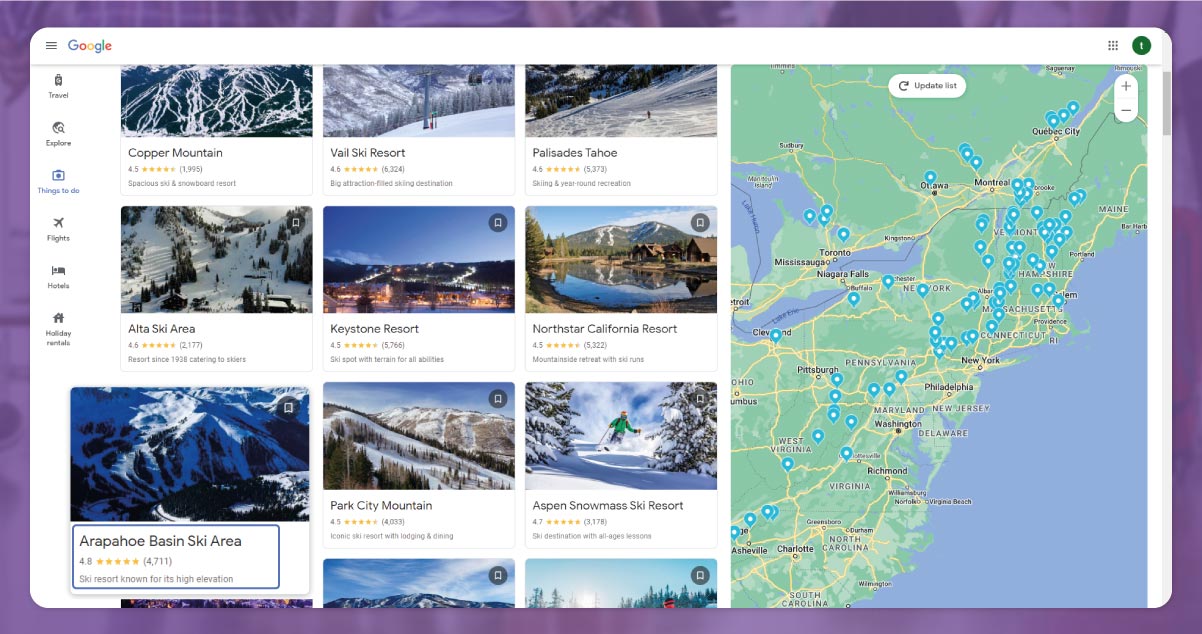The height and width of the screenshot is (634, 1202).
Task: Click the Québec City label on the map
Action: (x=1057, y=132)
